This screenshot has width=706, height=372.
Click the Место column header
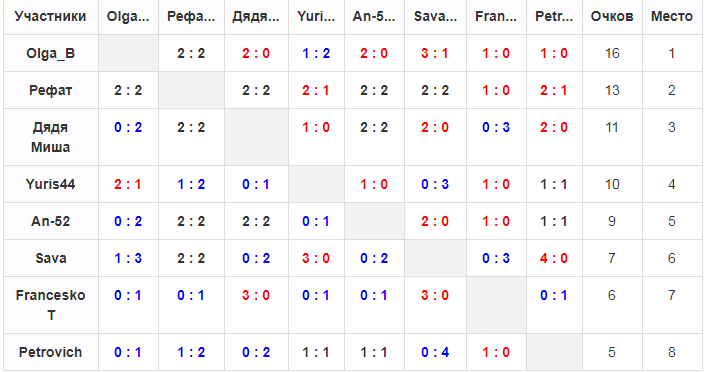[672, 17]
